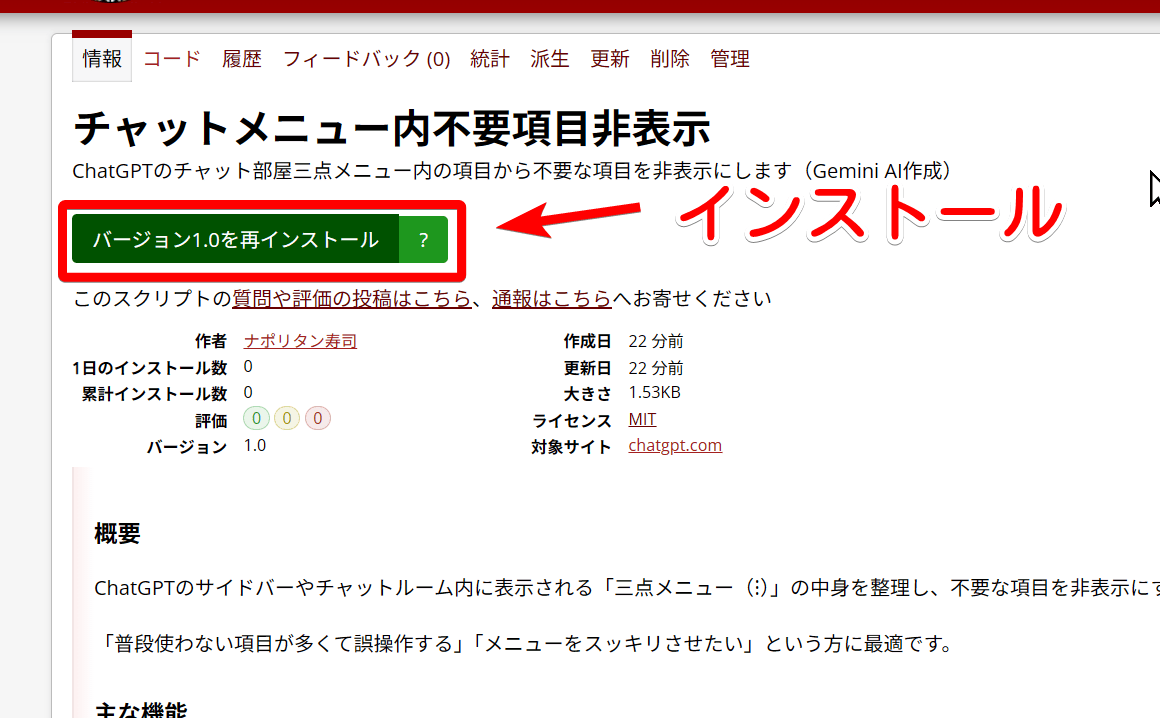The height and width of the screenshot is (718, 1160).
Task: Click the バージョン1.0を再インストール button
Action: coord(235,240)
